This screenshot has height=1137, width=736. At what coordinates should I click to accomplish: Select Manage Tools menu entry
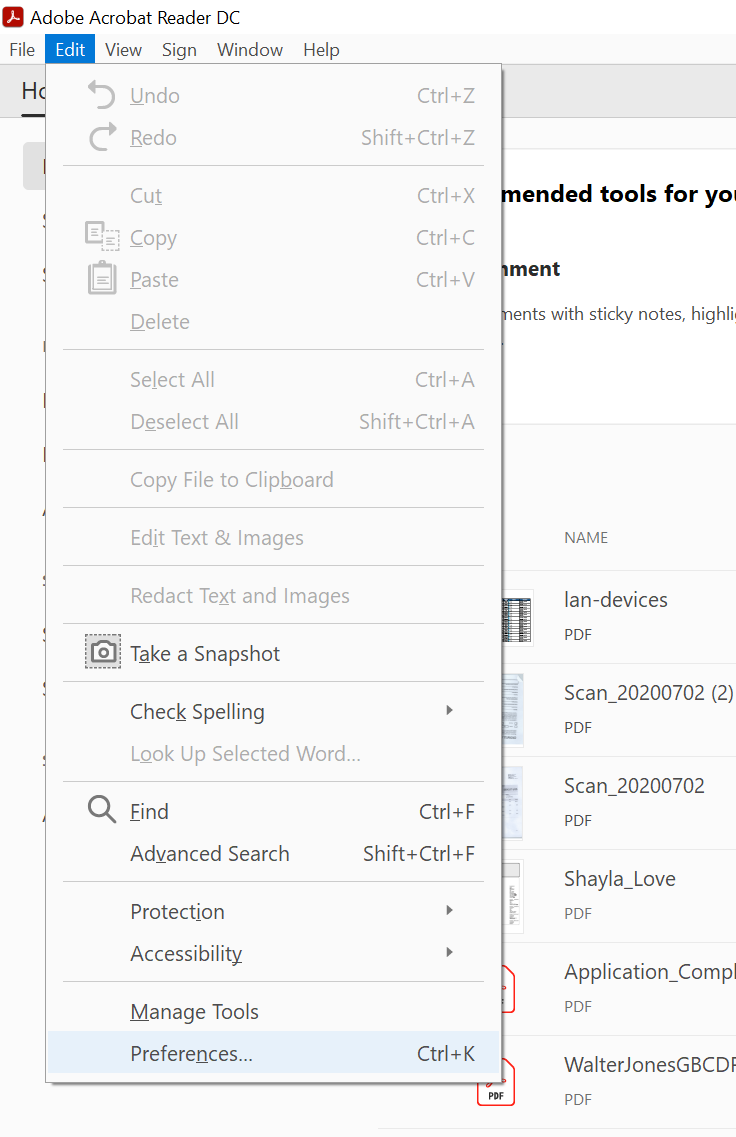coord(273,1011)
